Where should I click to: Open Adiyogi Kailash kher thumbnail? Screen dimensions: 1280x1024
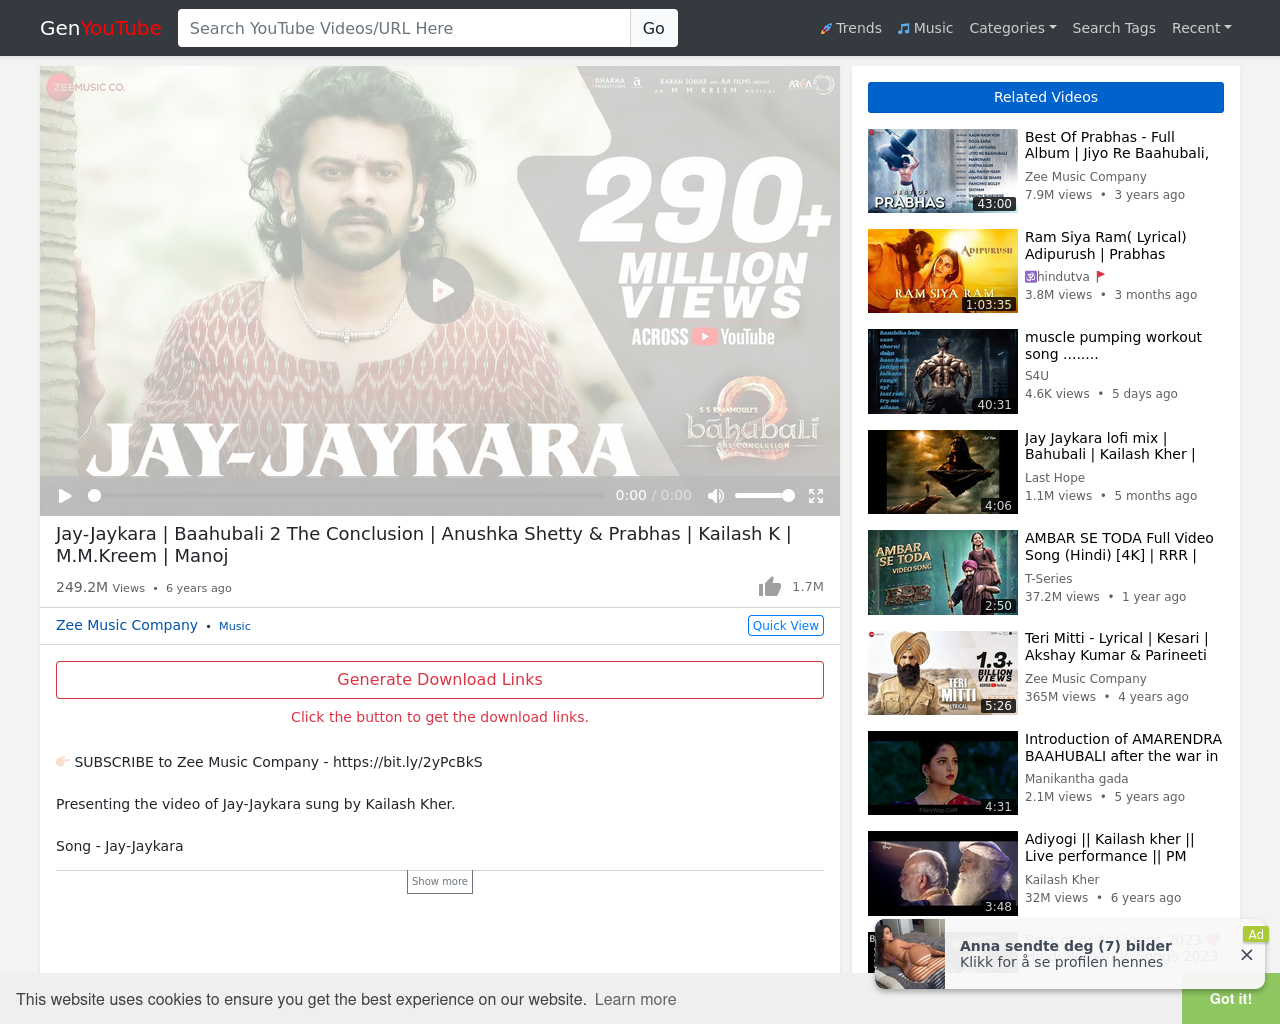(x=943, y=873)
